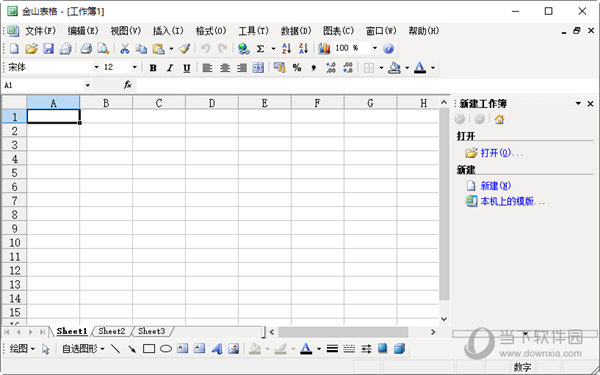Decrease decimal places
This screenshot has width=600, height=375.
[x=348, y=68]
